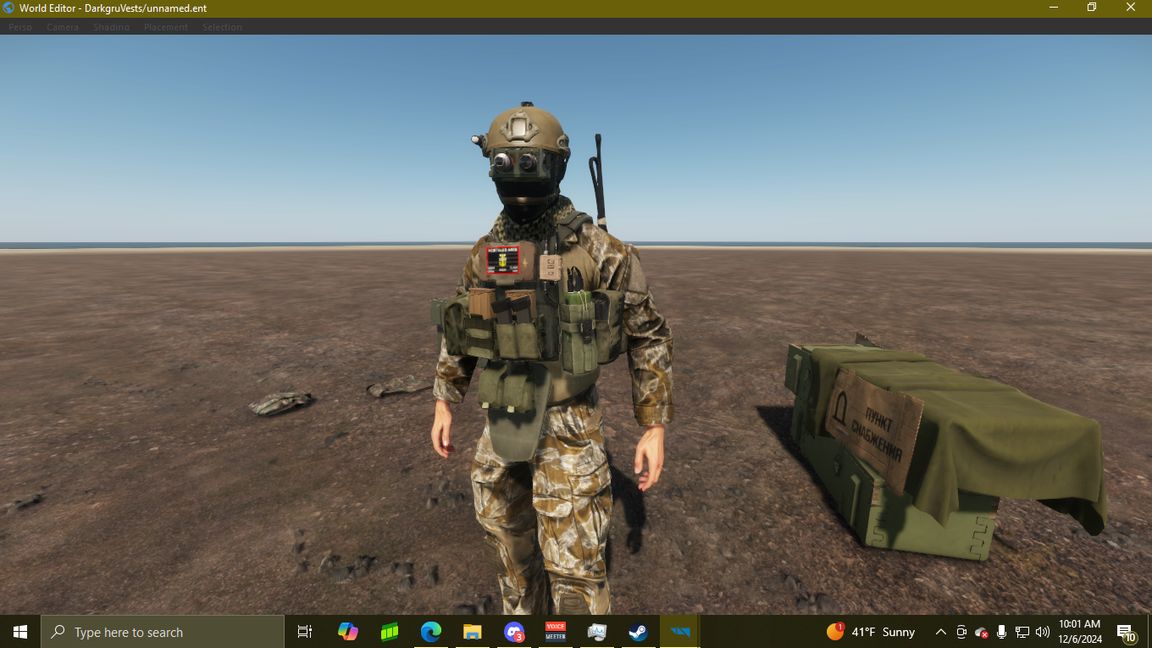Expand the hidden icons chevron in tray
This screenshot has height=648, width=1152.
(x=941, y=631)
